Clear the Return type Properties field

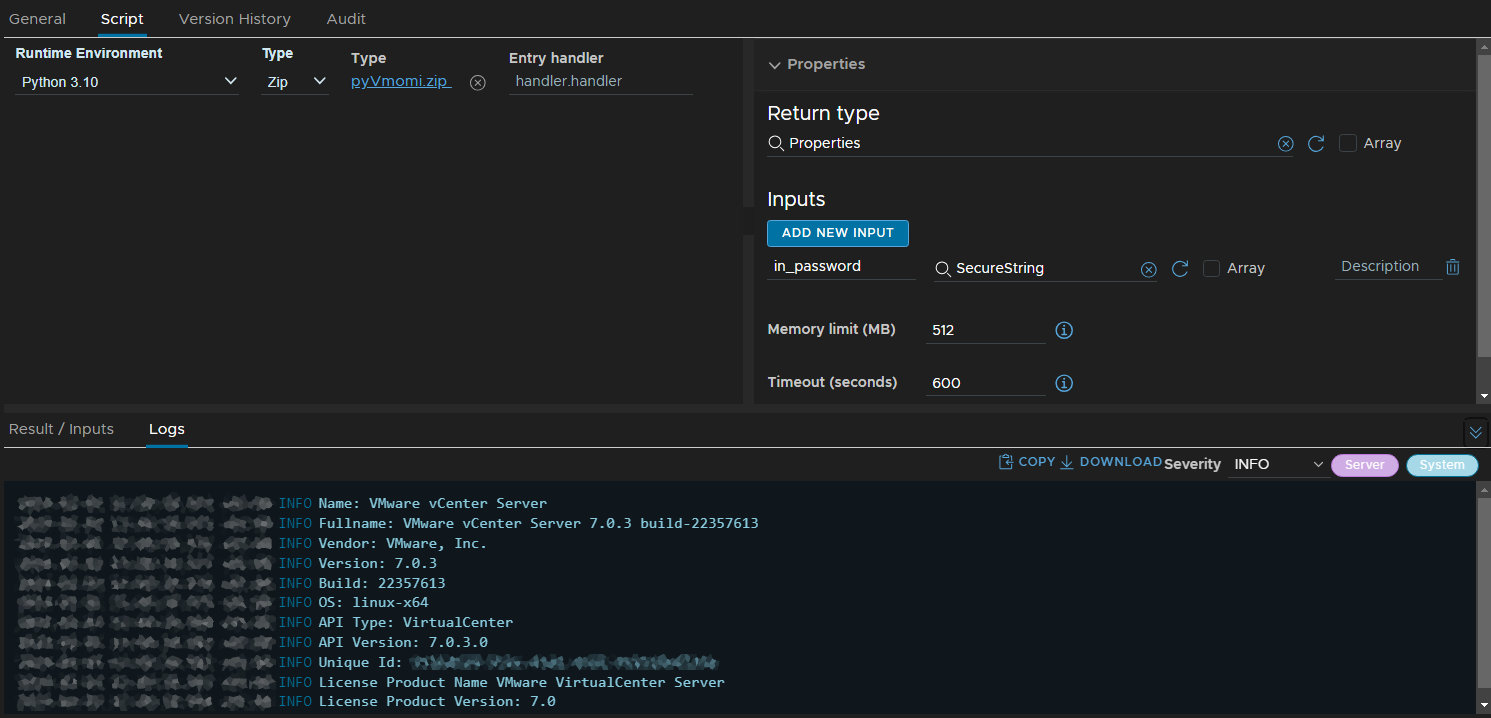pos(1285,144)
